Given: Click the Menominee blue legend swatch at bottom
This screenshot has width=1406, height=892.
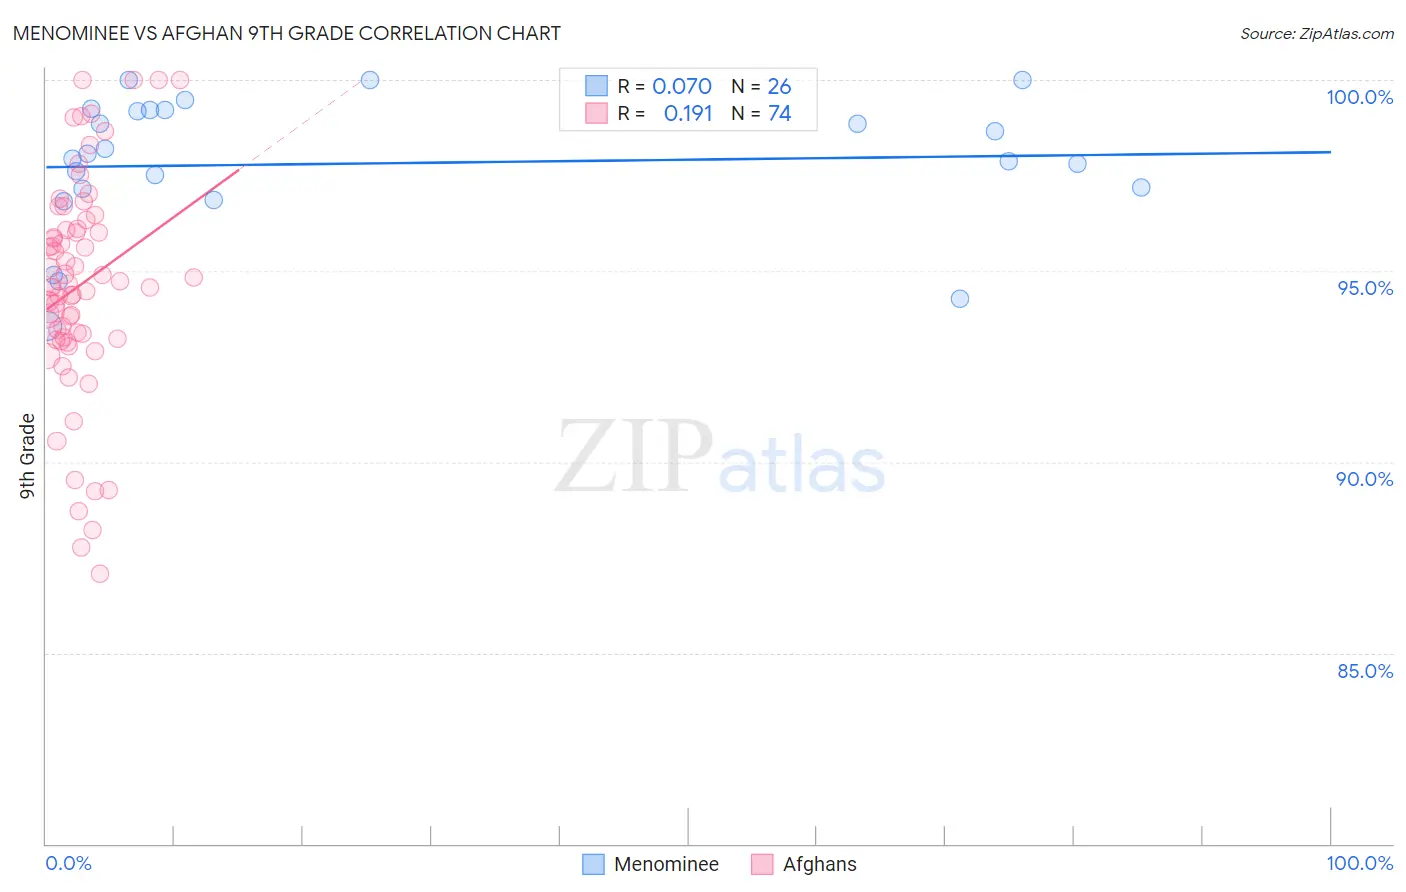Looking at the screenshot, I should click(x=593, y=864).
